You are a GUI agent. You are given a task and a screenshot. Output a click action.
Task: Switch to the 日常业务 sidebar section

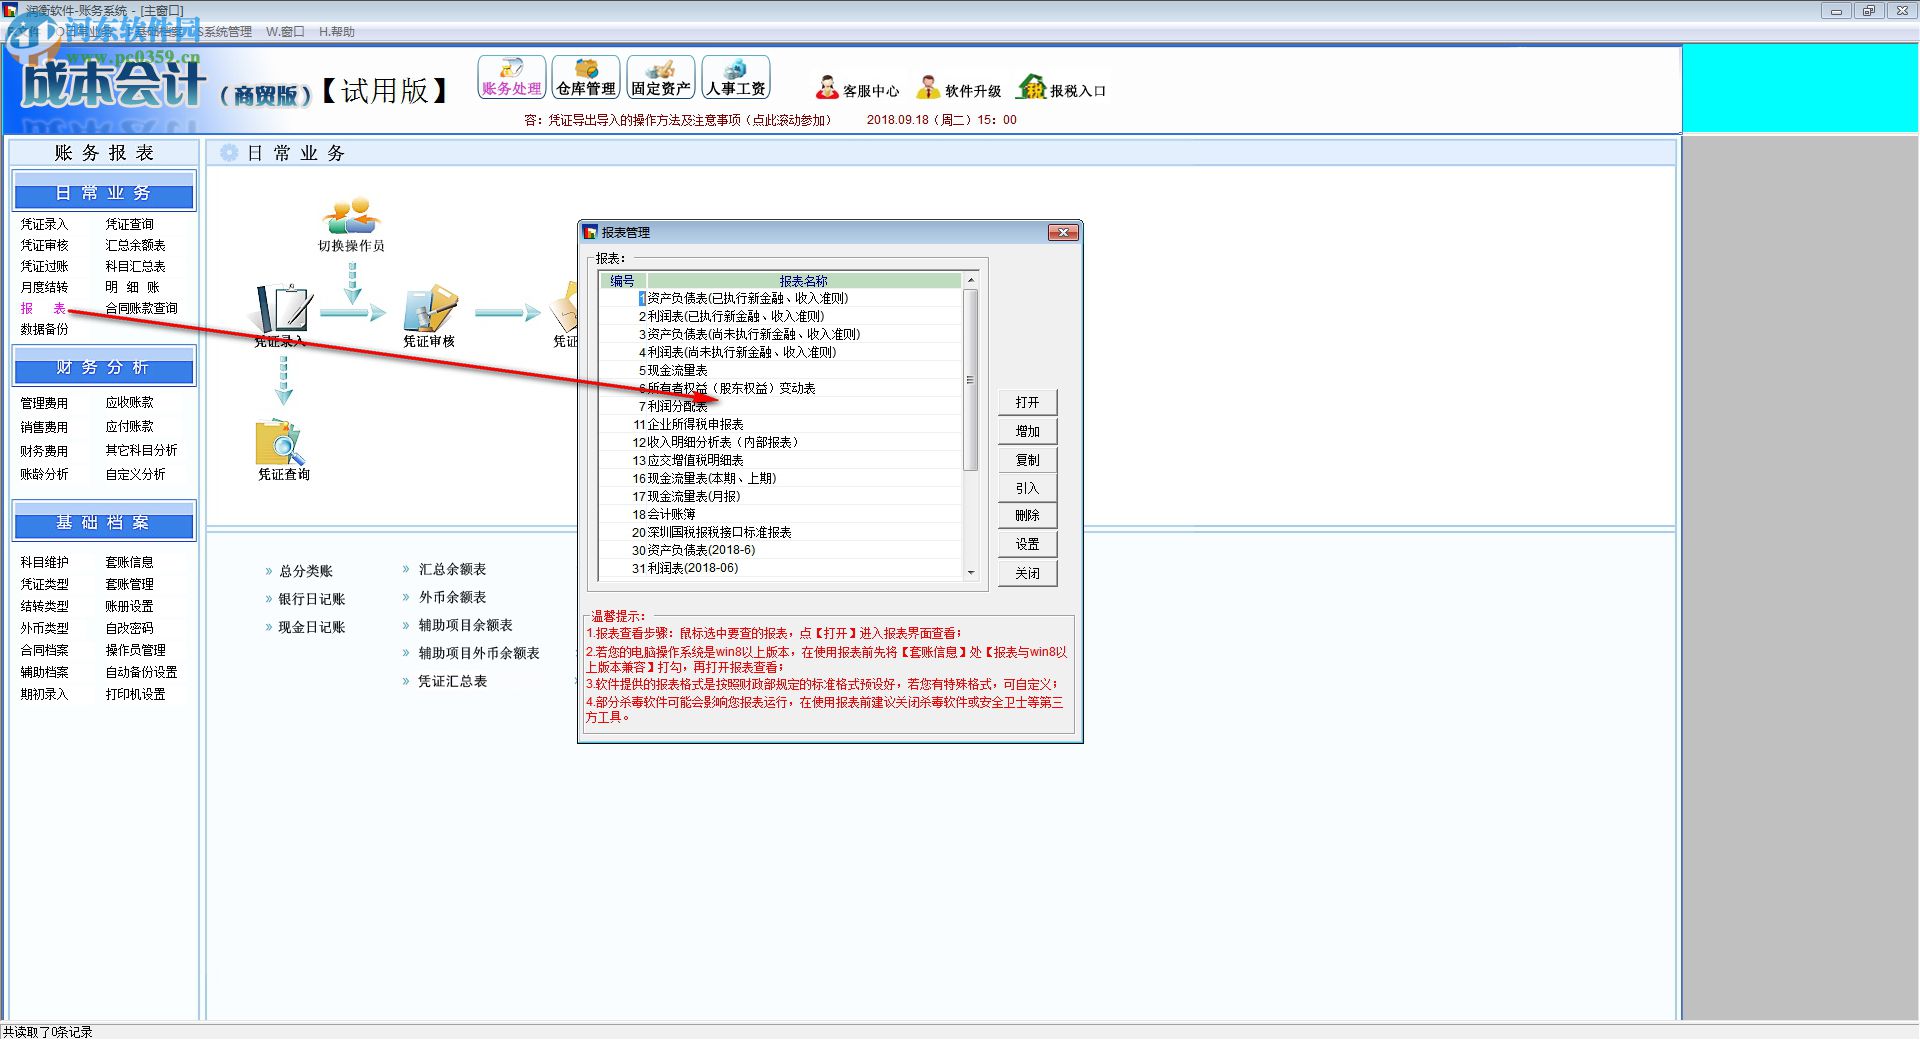click(x=104, y=192)
